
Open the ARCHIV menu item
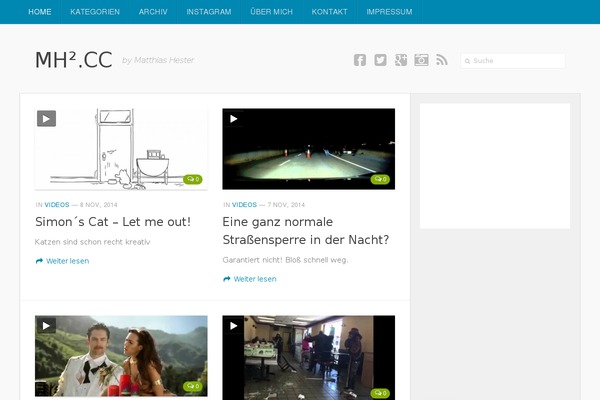(153, 12)
